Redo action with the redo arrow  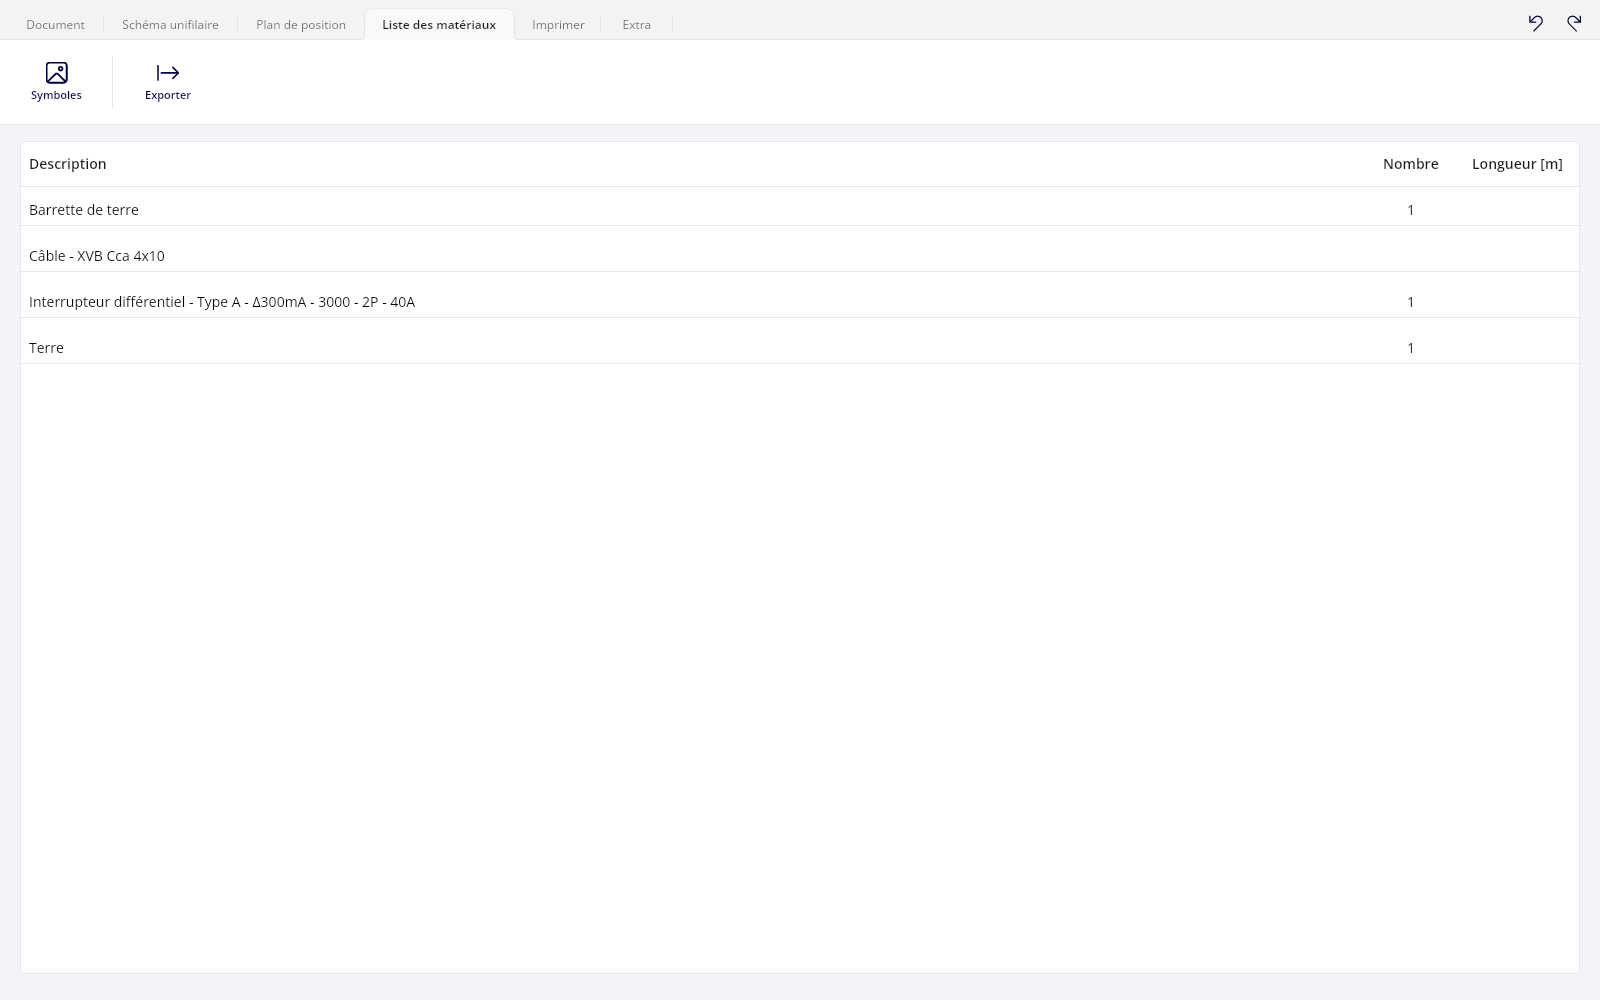pyautogui.click(x=1574, y=23)
